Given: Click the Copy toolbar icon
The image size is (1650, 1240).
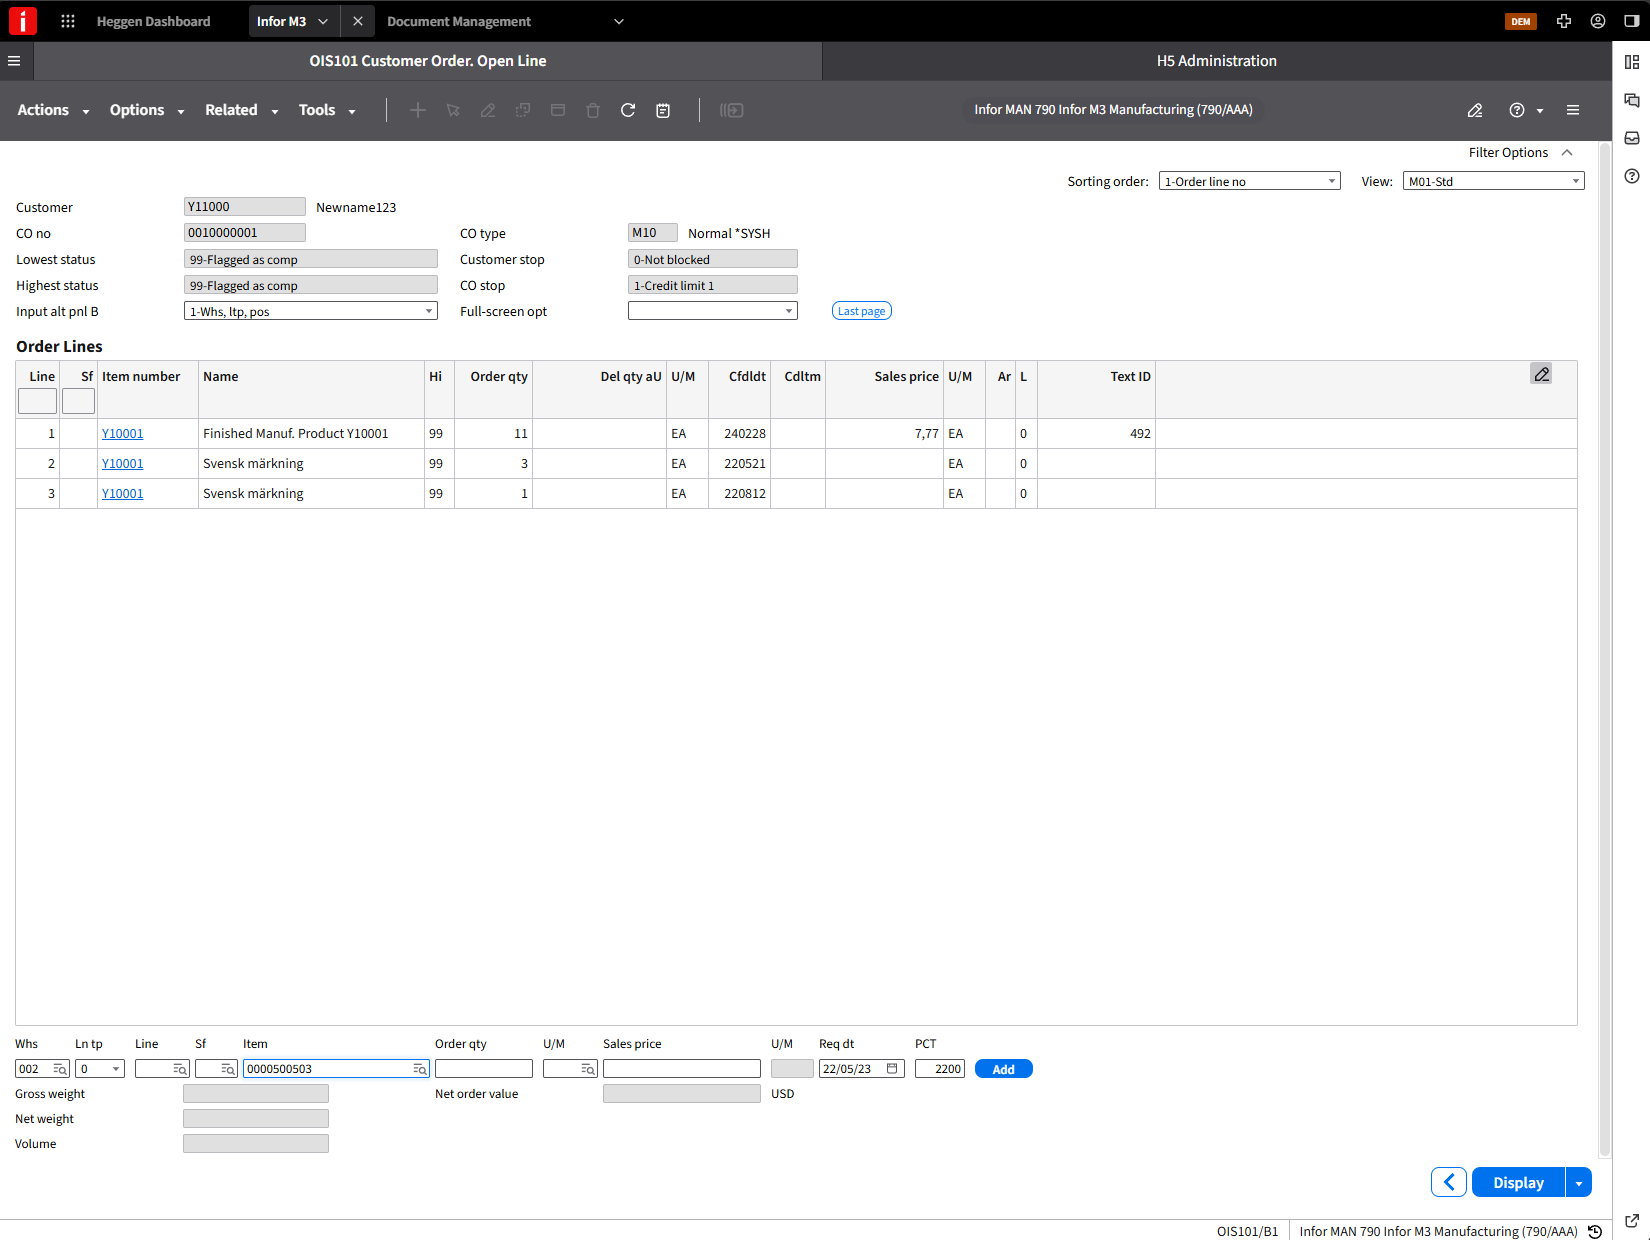Looking at the screenshot, I should tap(523, 110).
